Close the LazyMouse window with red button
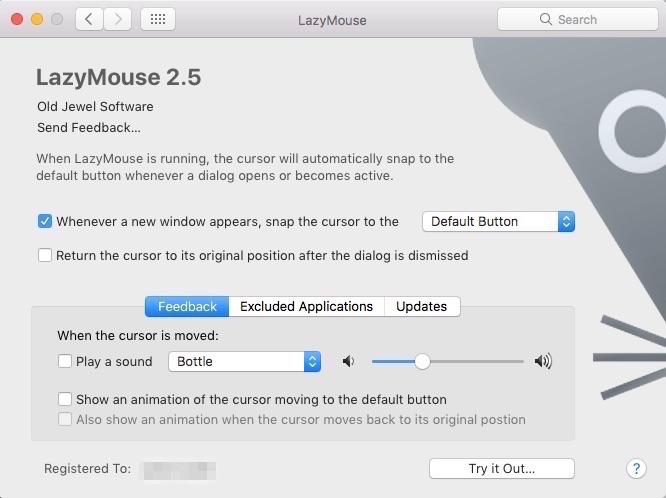This screenshot has height=498, width=666. tap(17, 19)
